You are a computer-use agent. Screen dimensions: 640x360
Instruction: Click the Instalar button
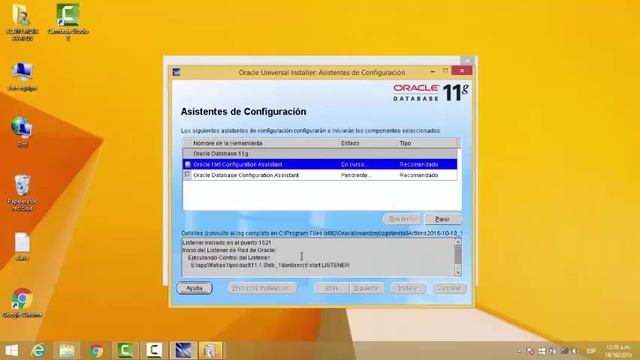click(408, 288)
